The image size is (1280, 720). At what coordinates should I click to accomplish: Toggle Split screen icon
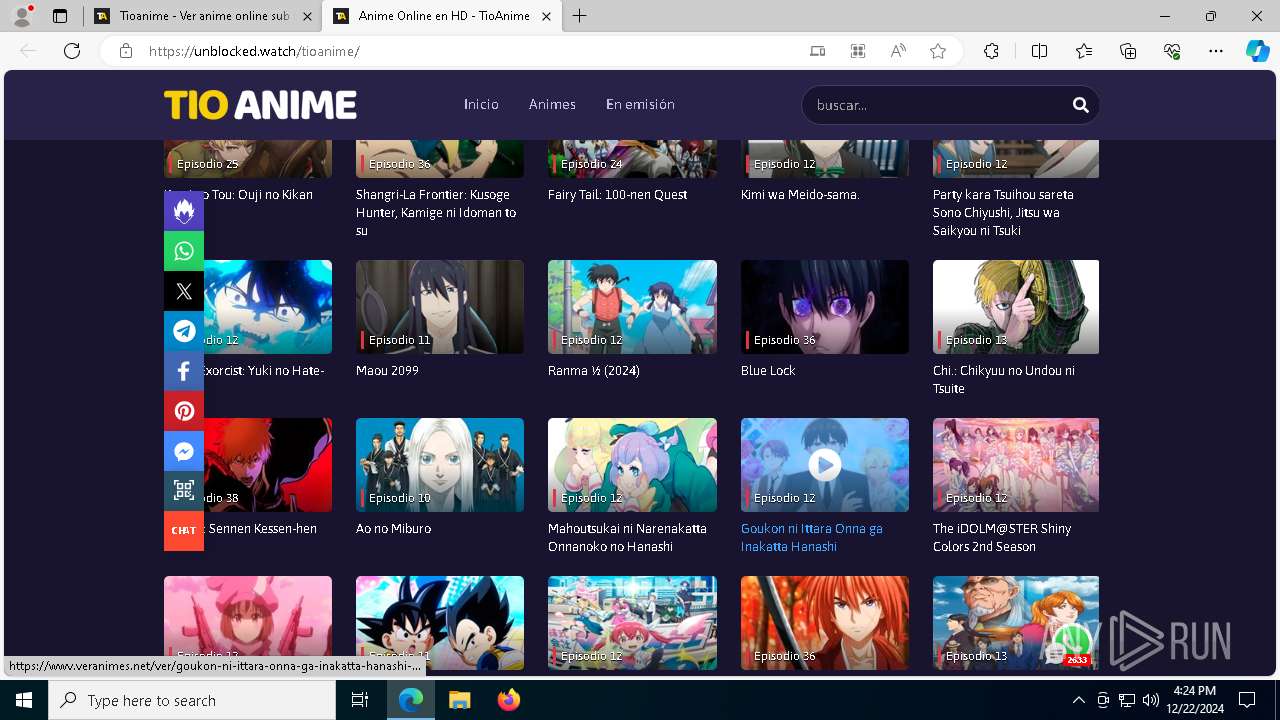tap(1039, 51)
